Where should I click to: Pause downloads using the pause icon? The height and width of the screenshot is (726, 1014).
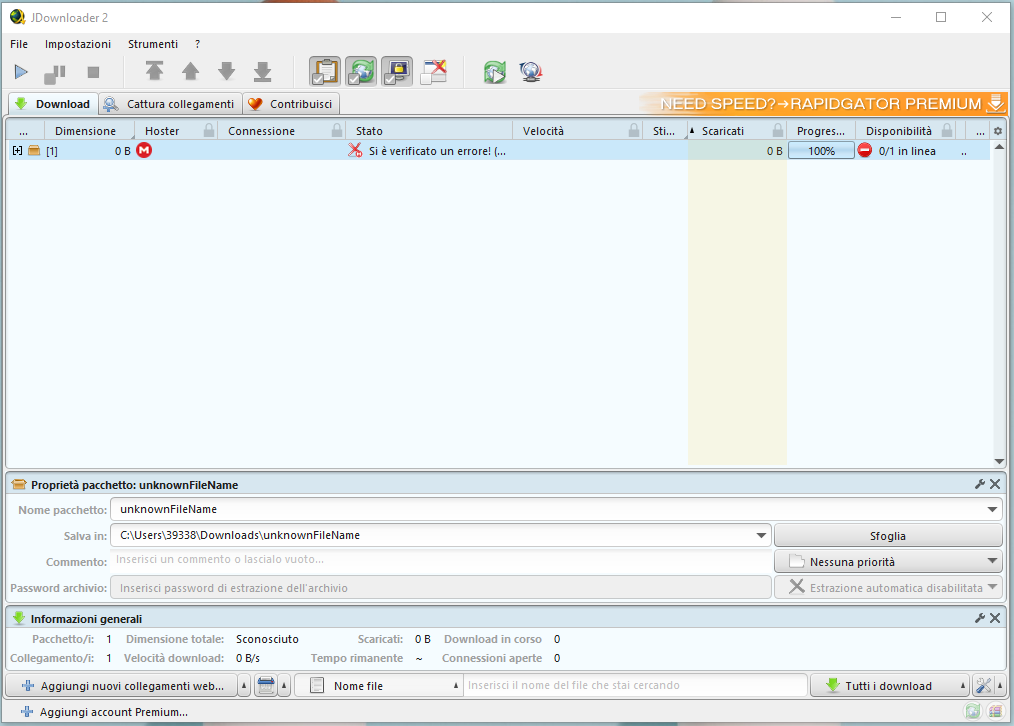[55, 74]
